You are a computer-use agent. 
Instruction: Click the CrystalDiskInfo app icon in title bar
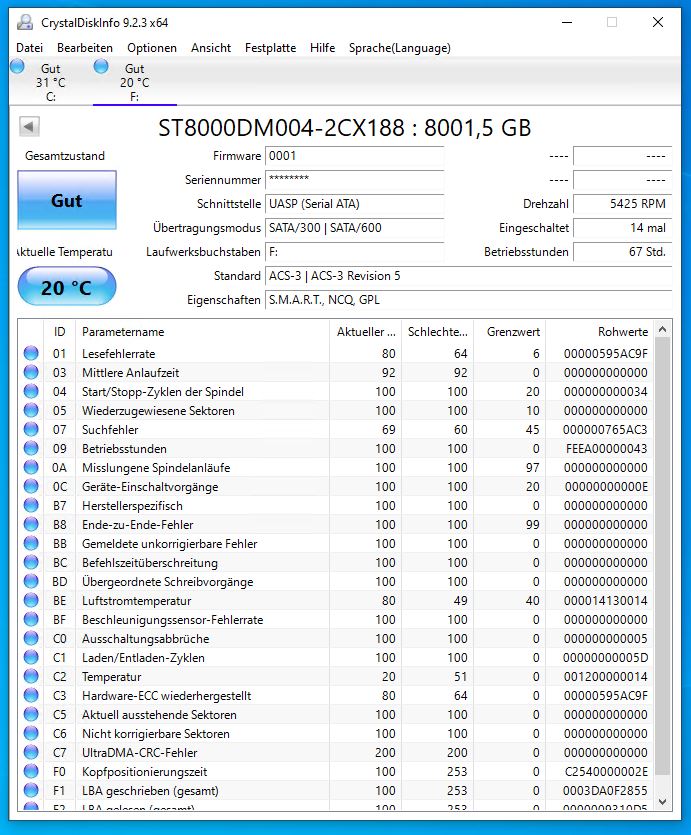[24, 22]
